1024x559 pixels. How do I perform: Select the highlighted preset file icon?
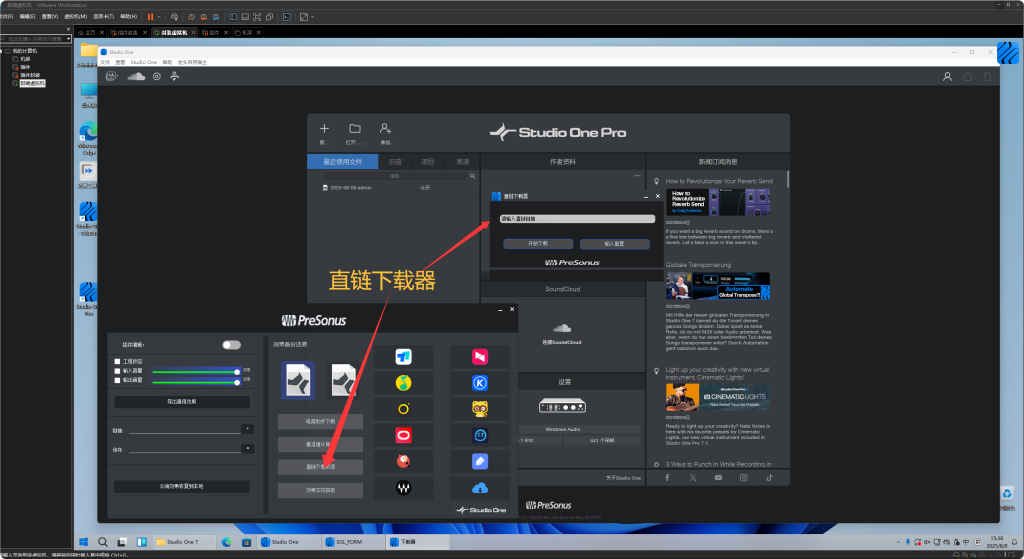[298, 380]
